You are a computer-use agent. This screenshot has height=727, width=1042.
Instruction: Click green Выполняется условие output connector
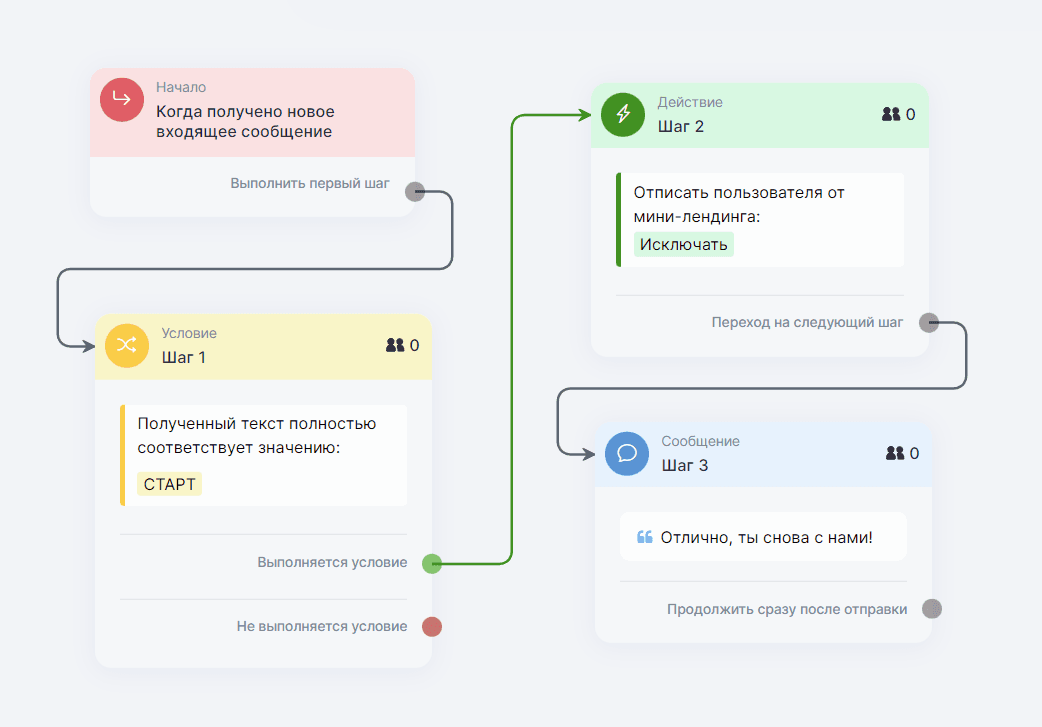point(432,563)
